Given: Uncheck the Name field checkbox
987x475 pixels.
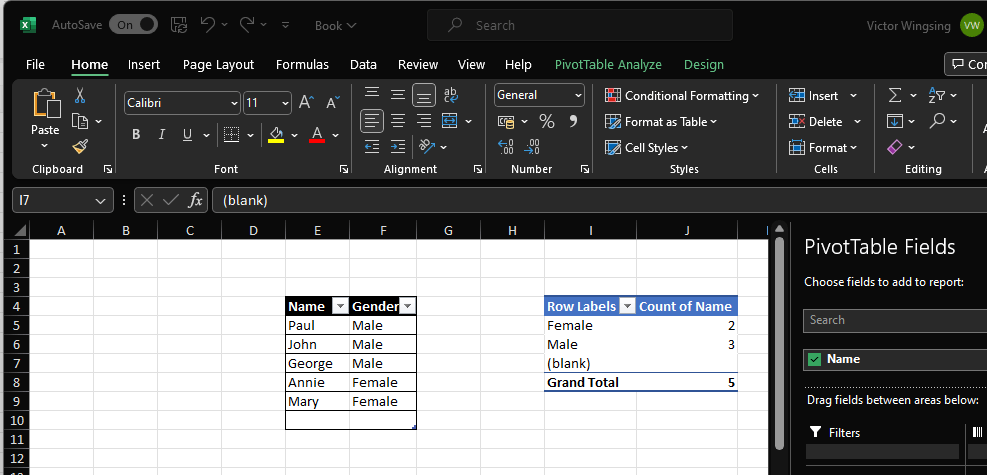Looking at the screenshot, I should [814, 359].
